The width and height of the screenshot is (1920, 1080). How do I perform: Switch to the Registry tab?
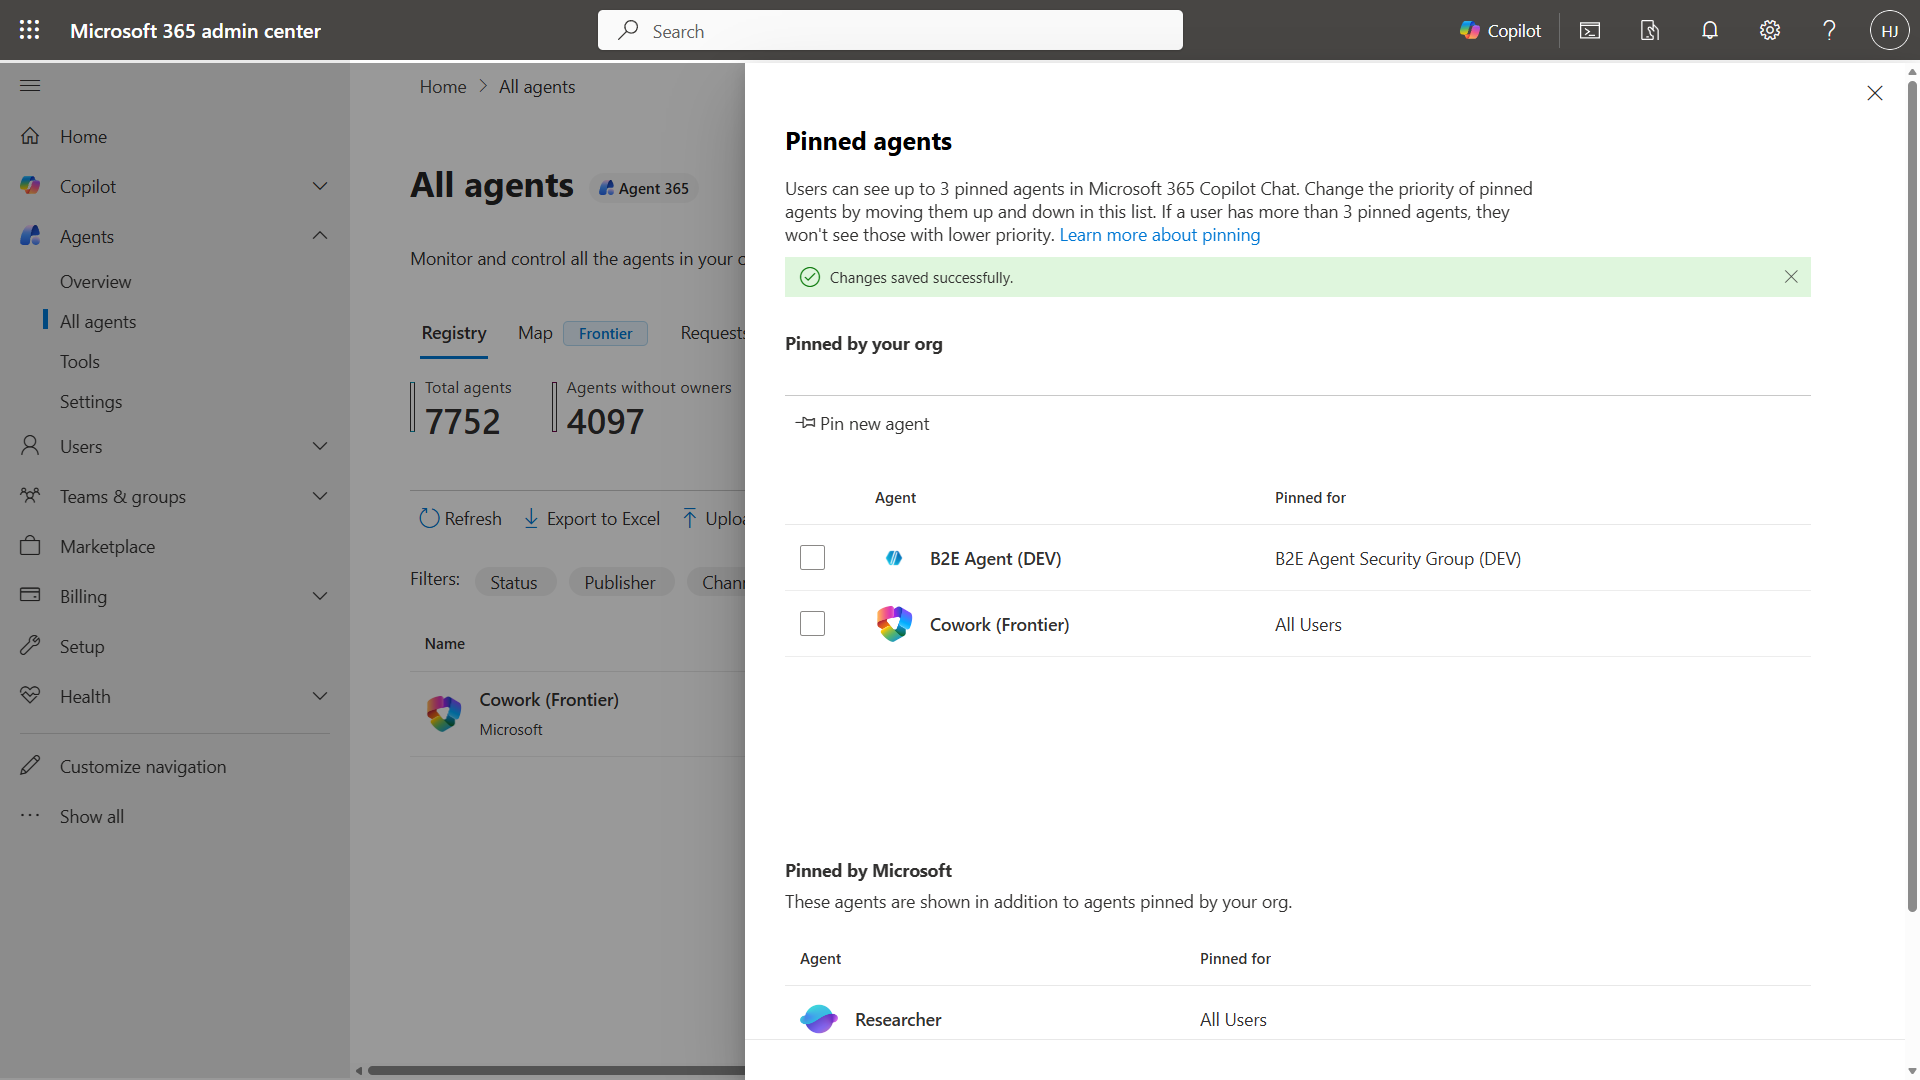[454, 333]
